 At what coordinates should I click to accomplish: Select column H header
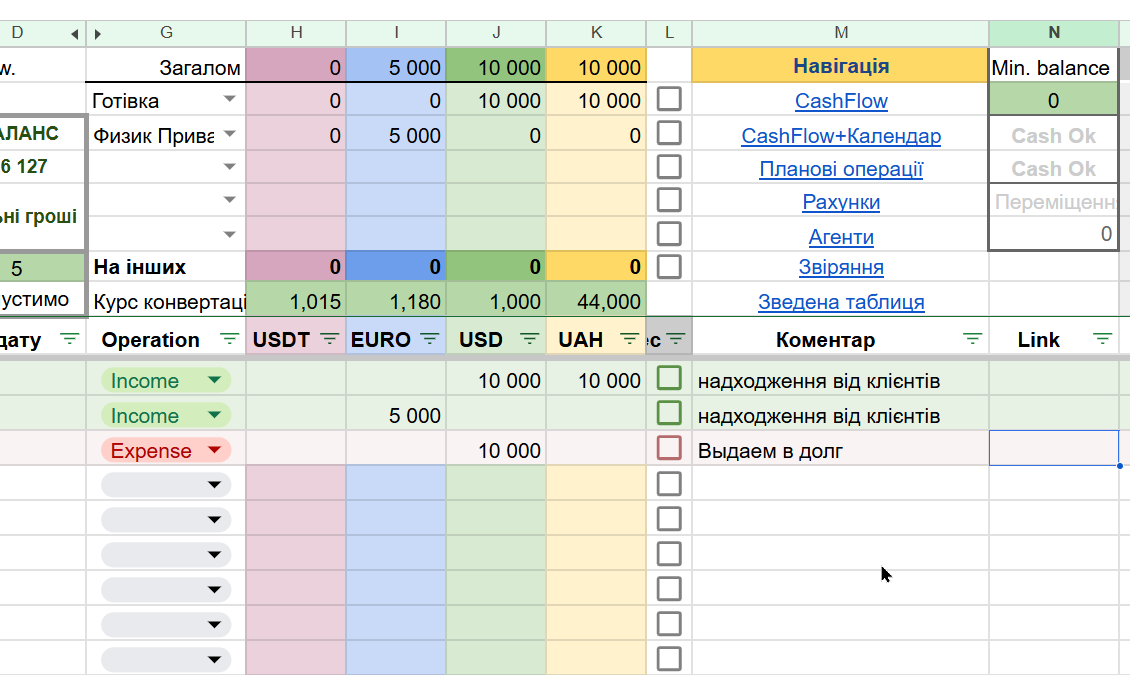click(296, 33)
